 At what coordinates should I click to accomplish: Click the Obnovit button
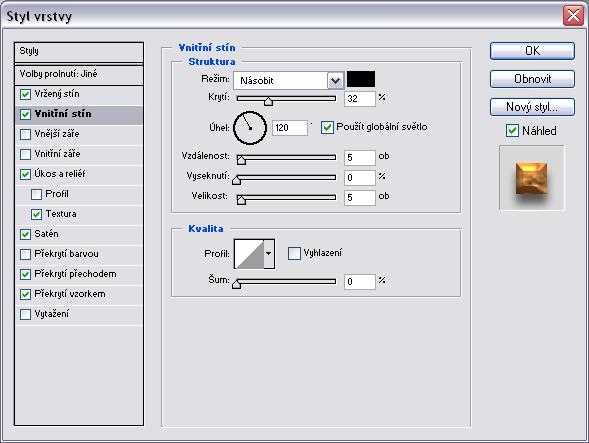[x=532, y=79]
